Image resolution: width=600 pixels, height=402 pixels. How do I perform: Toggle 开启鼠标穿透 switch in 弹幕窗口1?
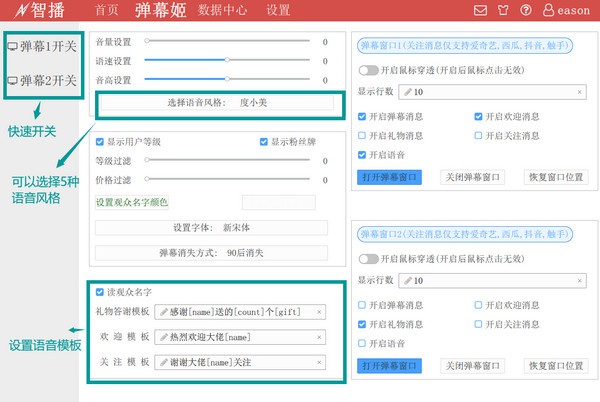[367, 71]
